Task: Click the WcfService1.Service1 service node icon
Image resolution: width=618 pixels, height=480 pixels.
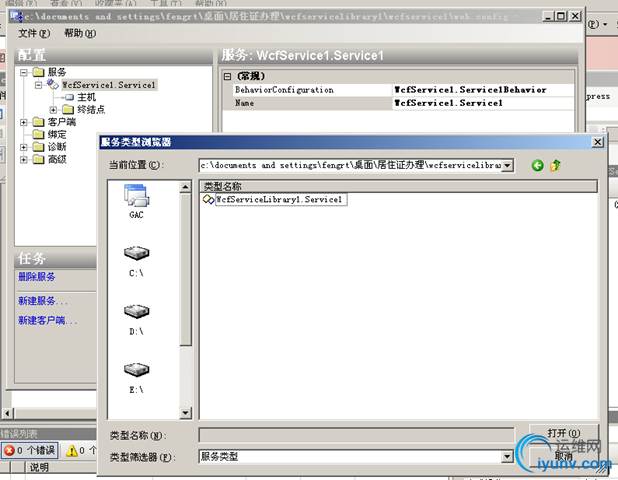Action: tap(53, 84)
